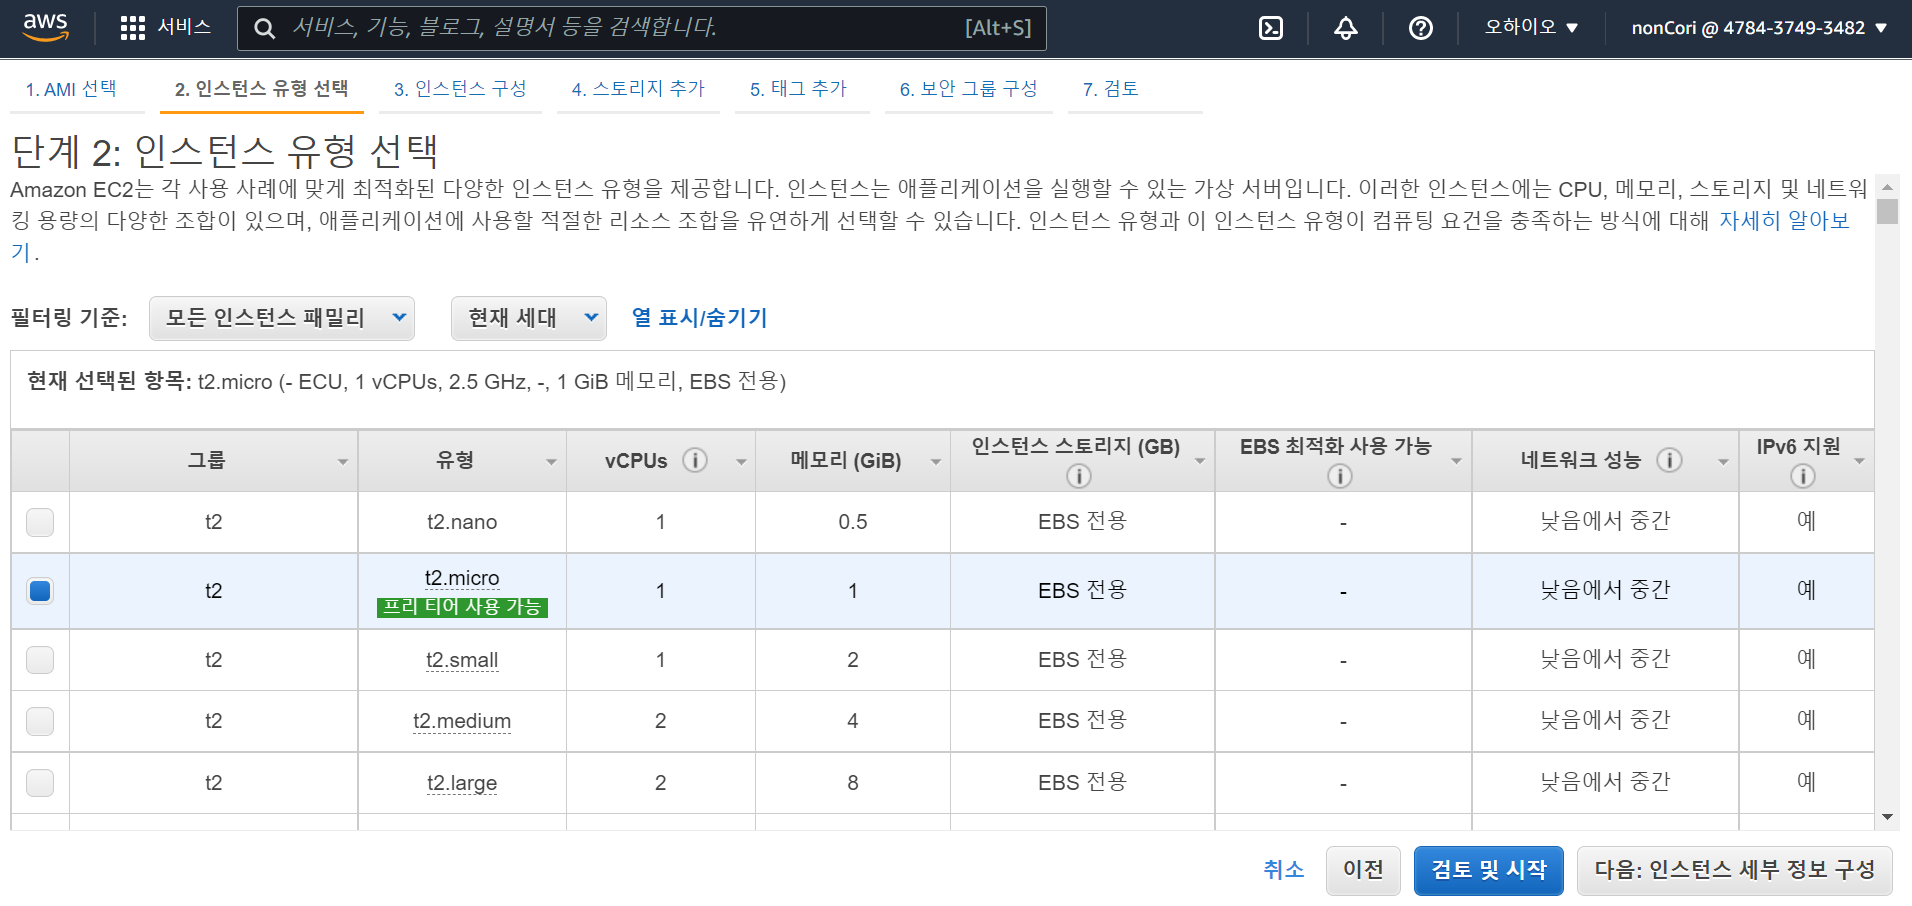Click 서비스 menu label

coord(184,27)
